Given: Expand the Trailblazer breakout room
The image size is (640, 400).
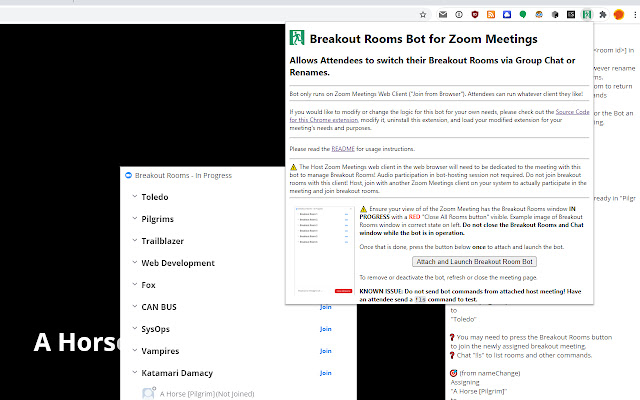Looking at the screenshot, I should click(x=135, y=240).
